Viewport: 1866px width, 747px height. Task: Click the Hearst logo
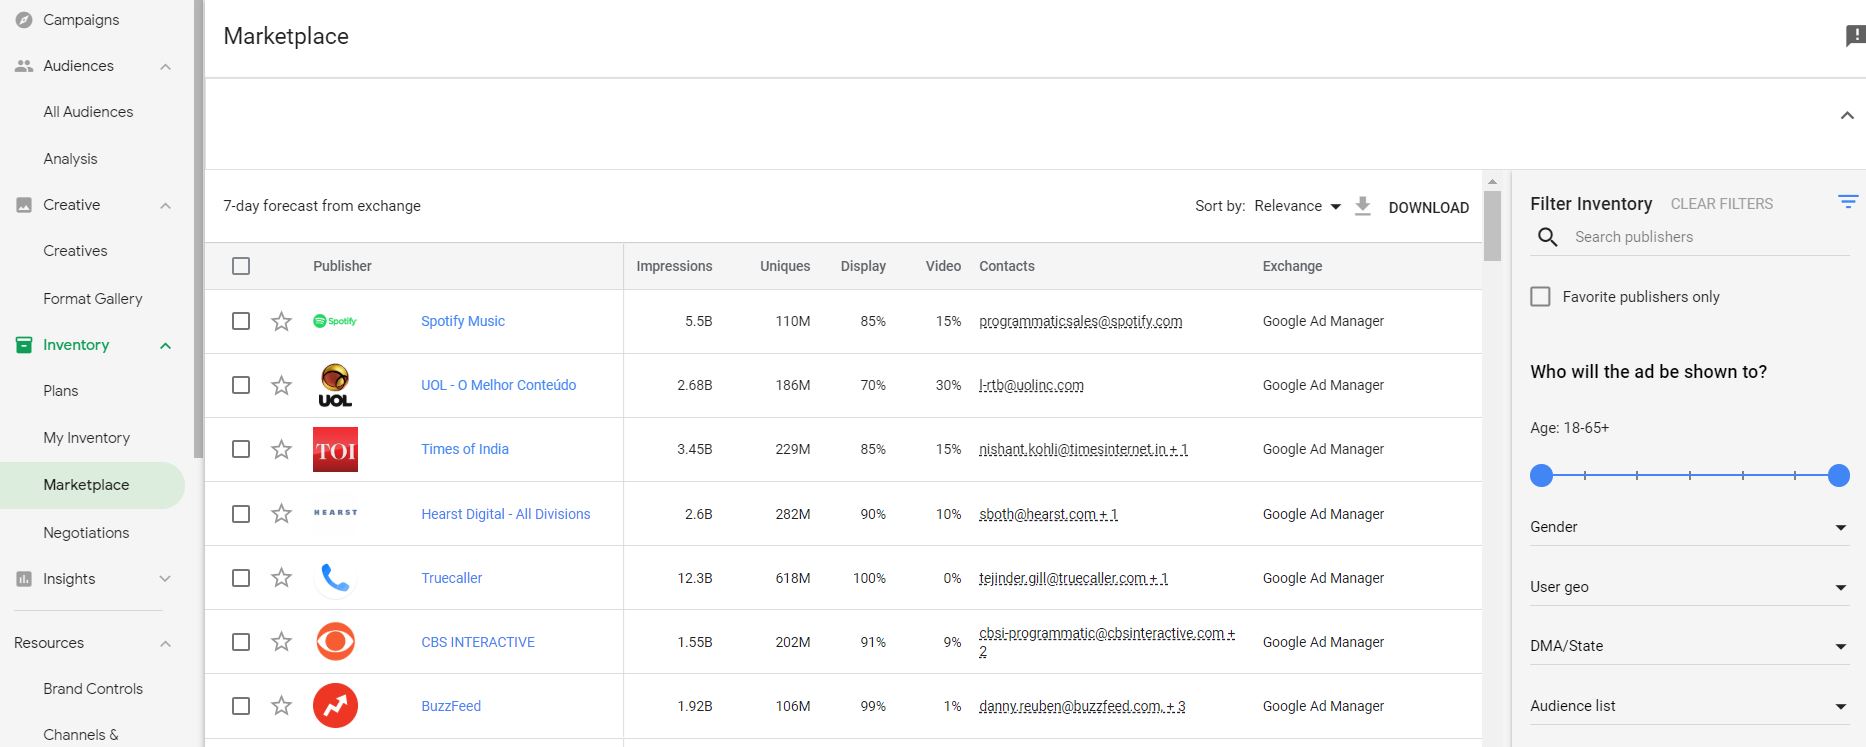click(335, 512)
